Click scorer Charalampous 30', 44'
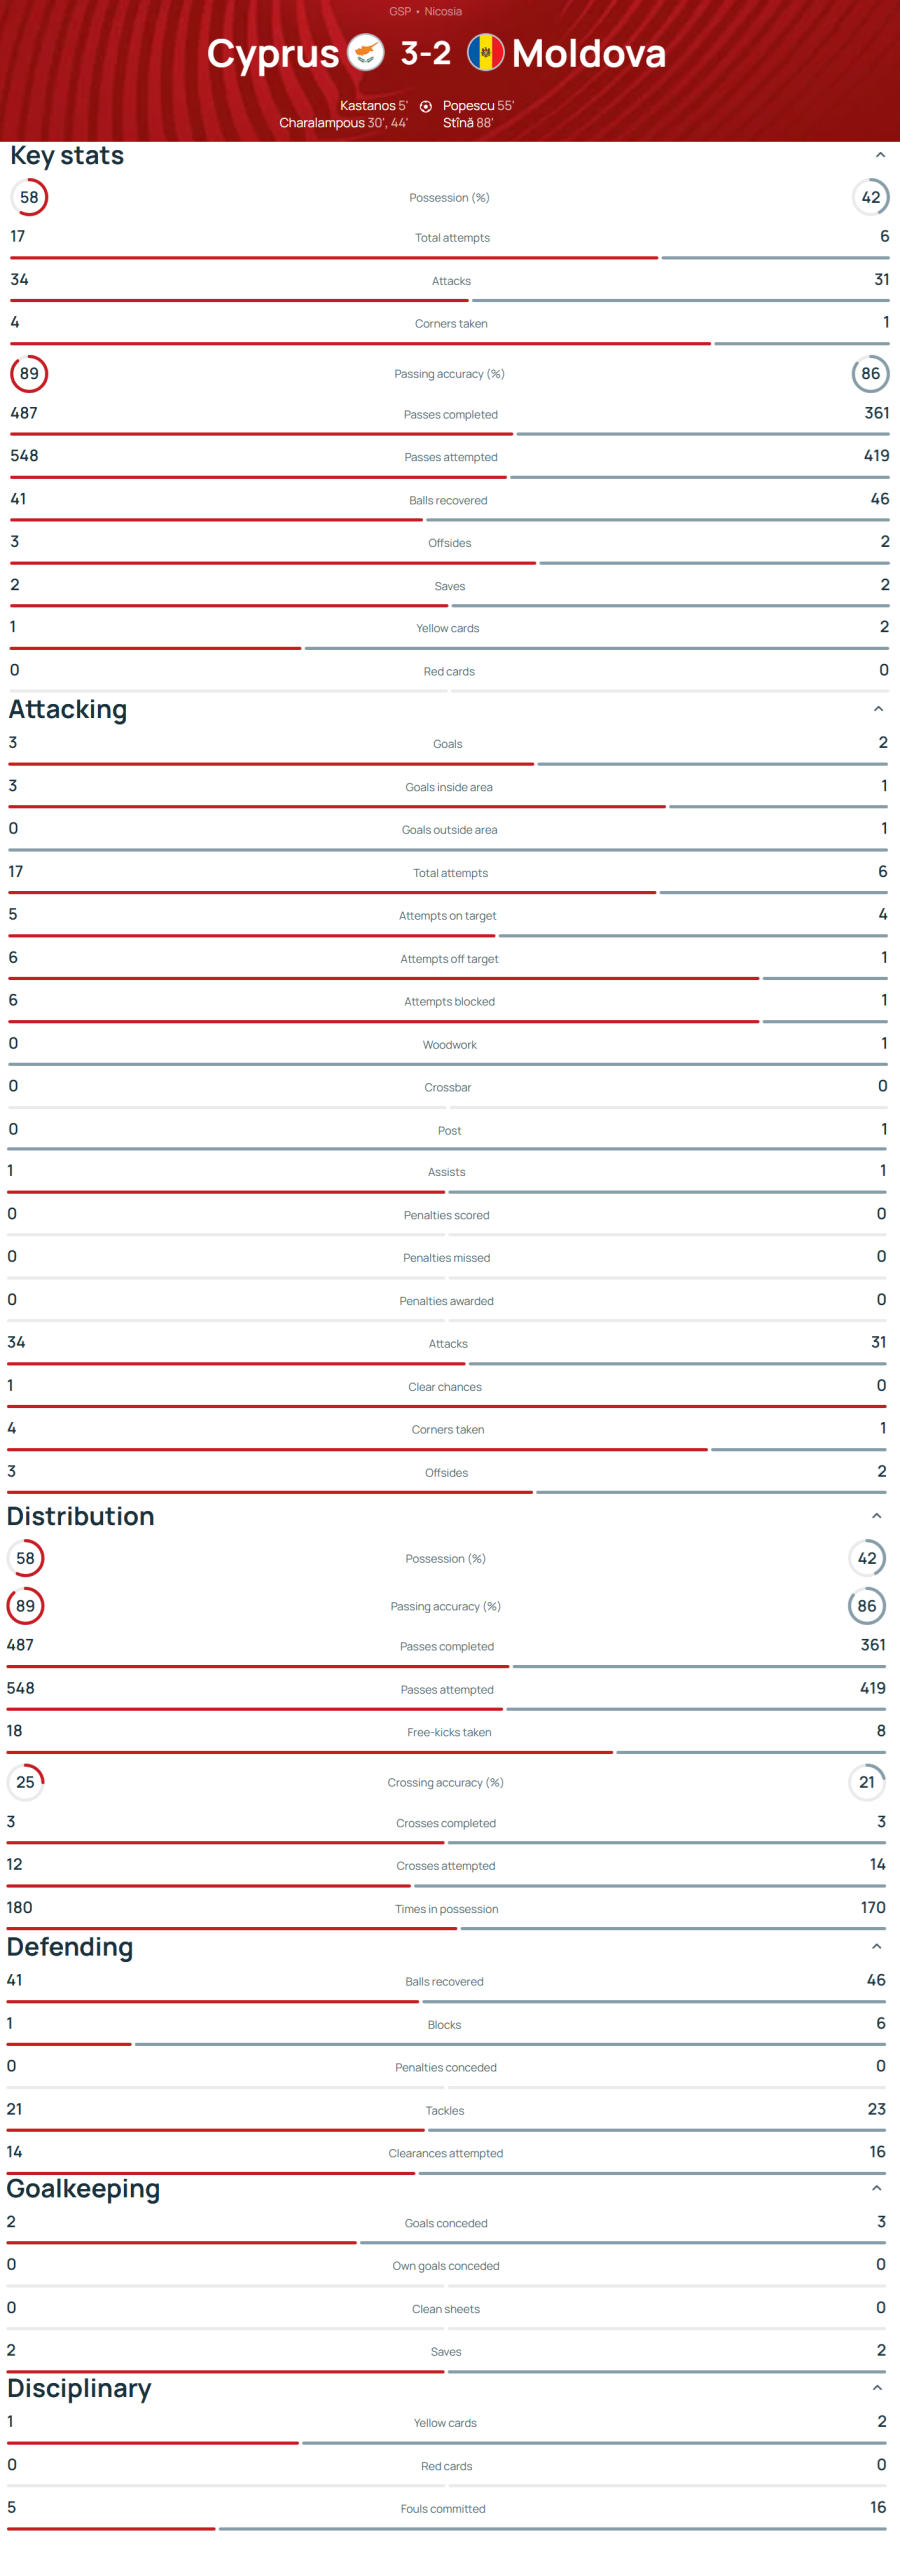The width and height of the screenshot is (900, 2549). [x=343, y=123]
